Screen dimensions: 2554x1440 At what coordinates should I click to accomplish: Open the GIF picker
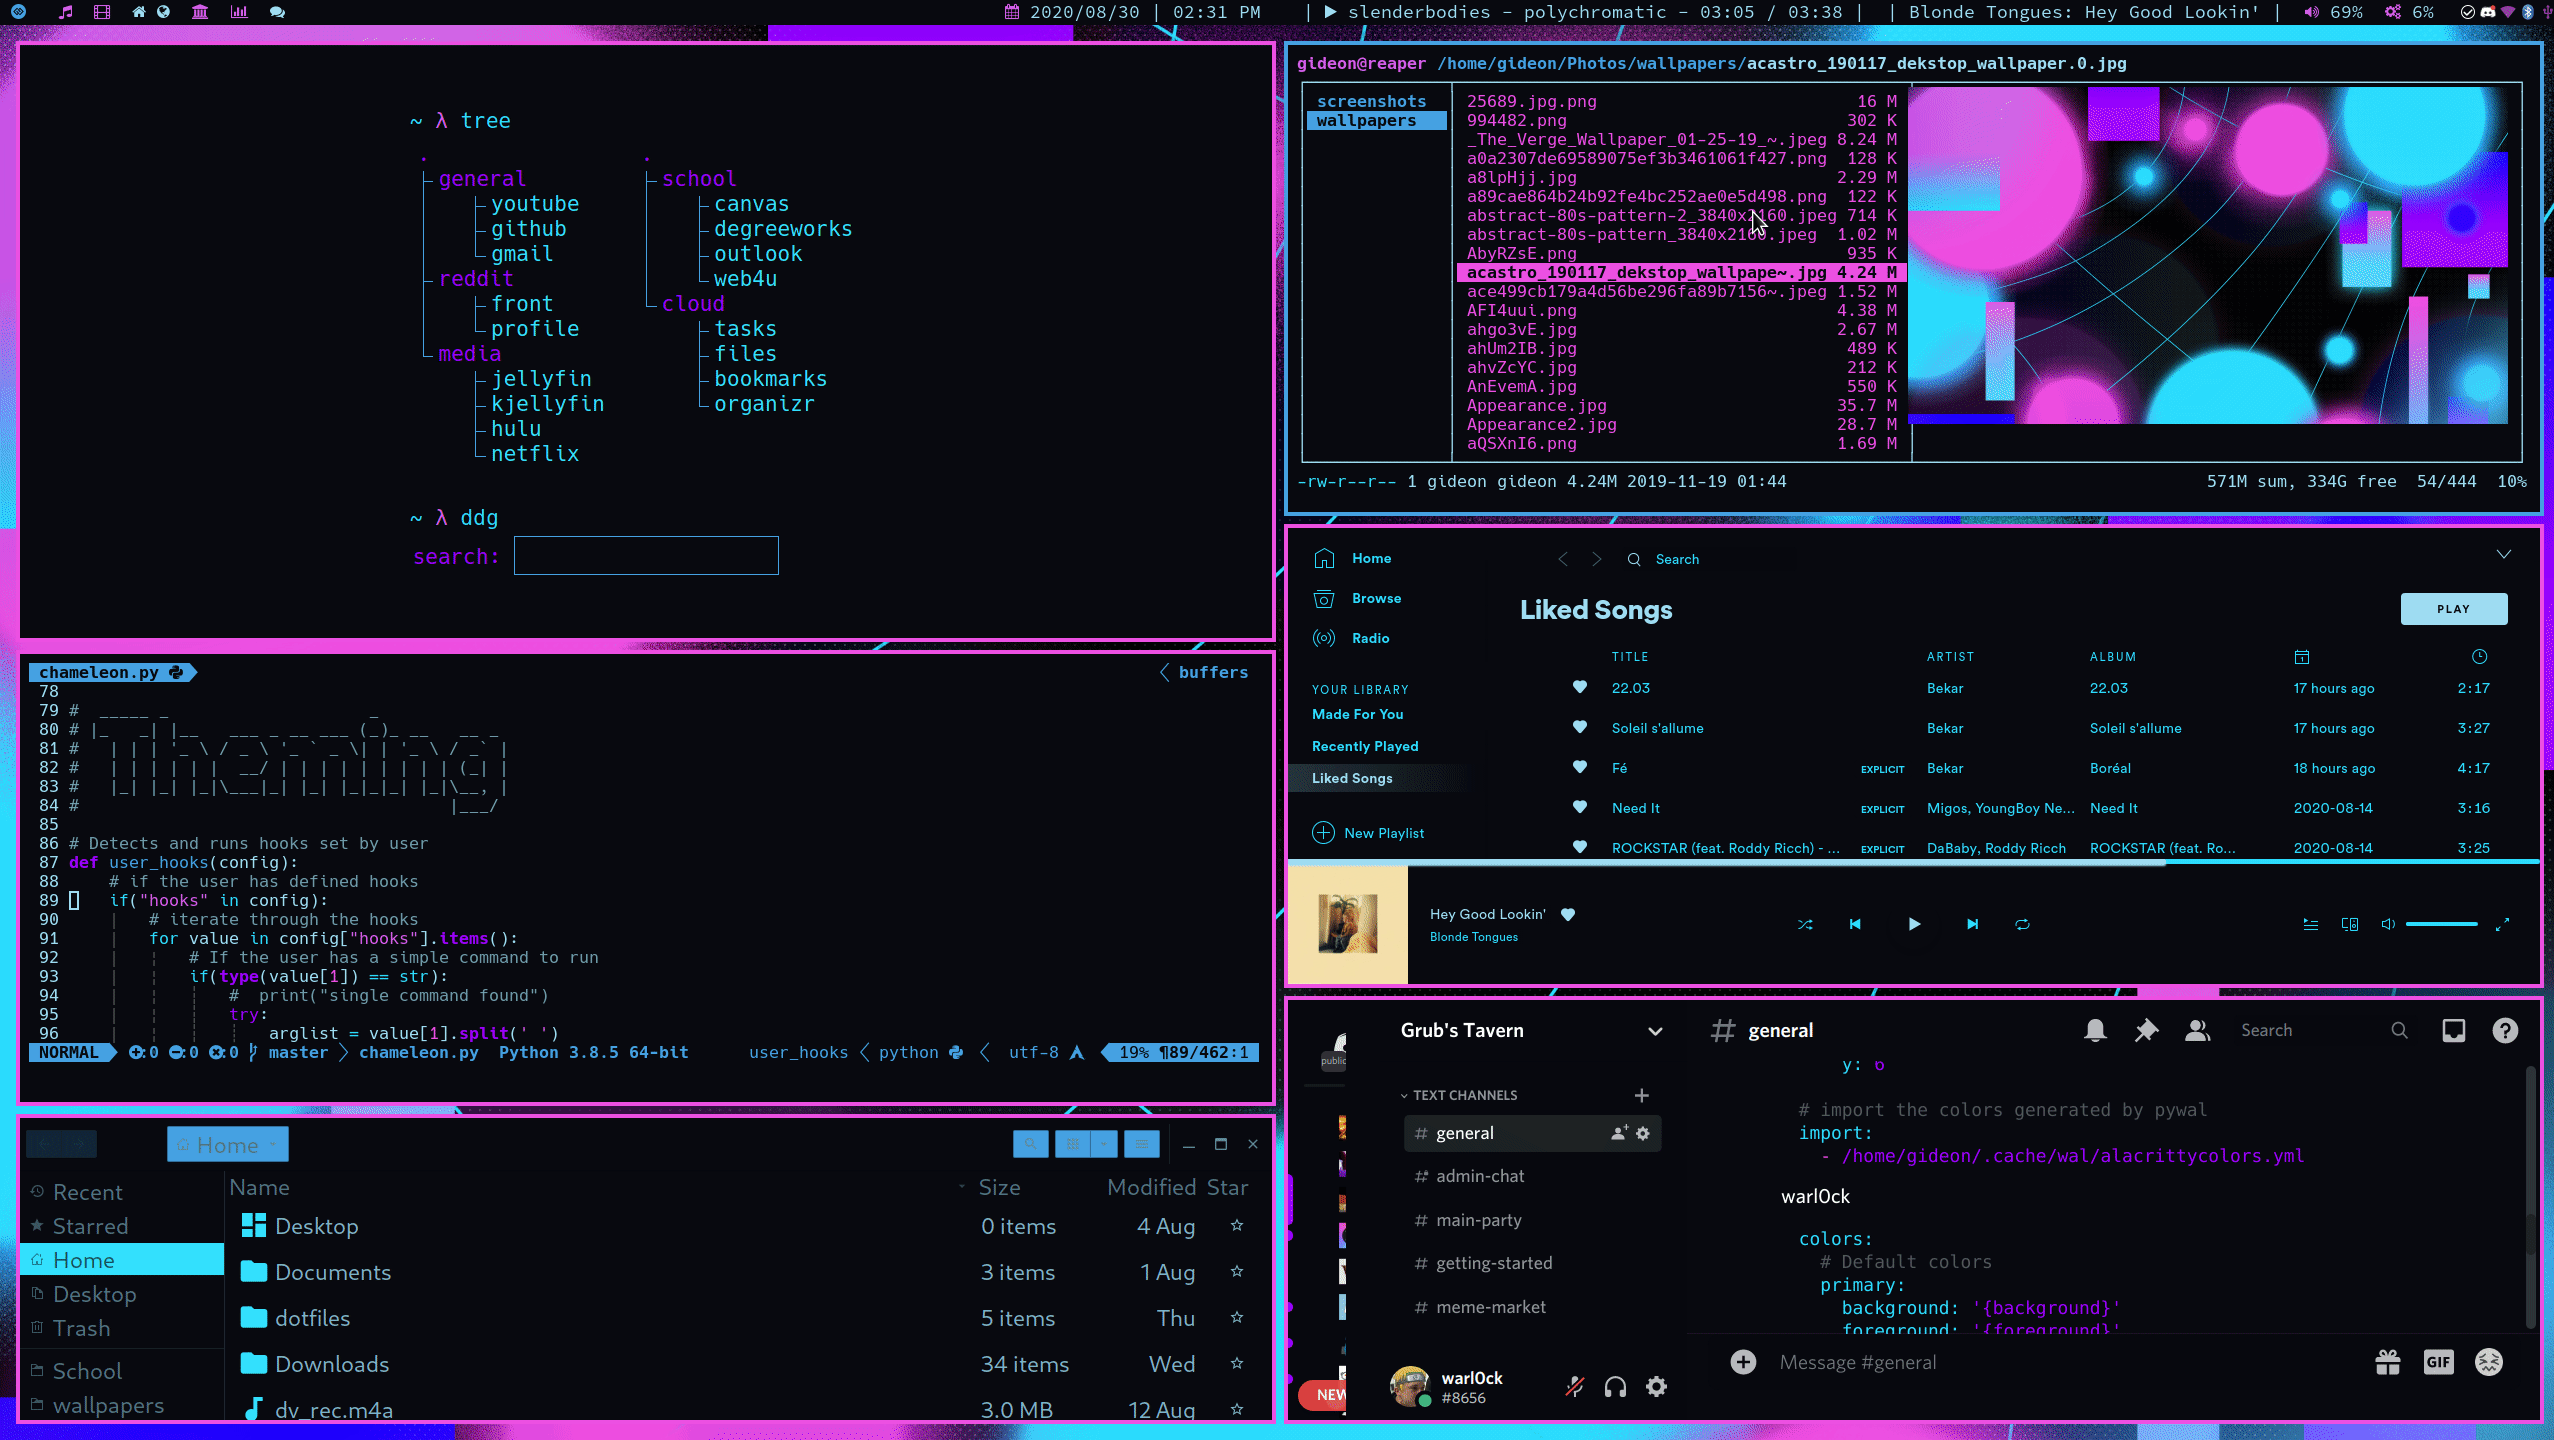pyautogui.click(x=2438, y=1362)
